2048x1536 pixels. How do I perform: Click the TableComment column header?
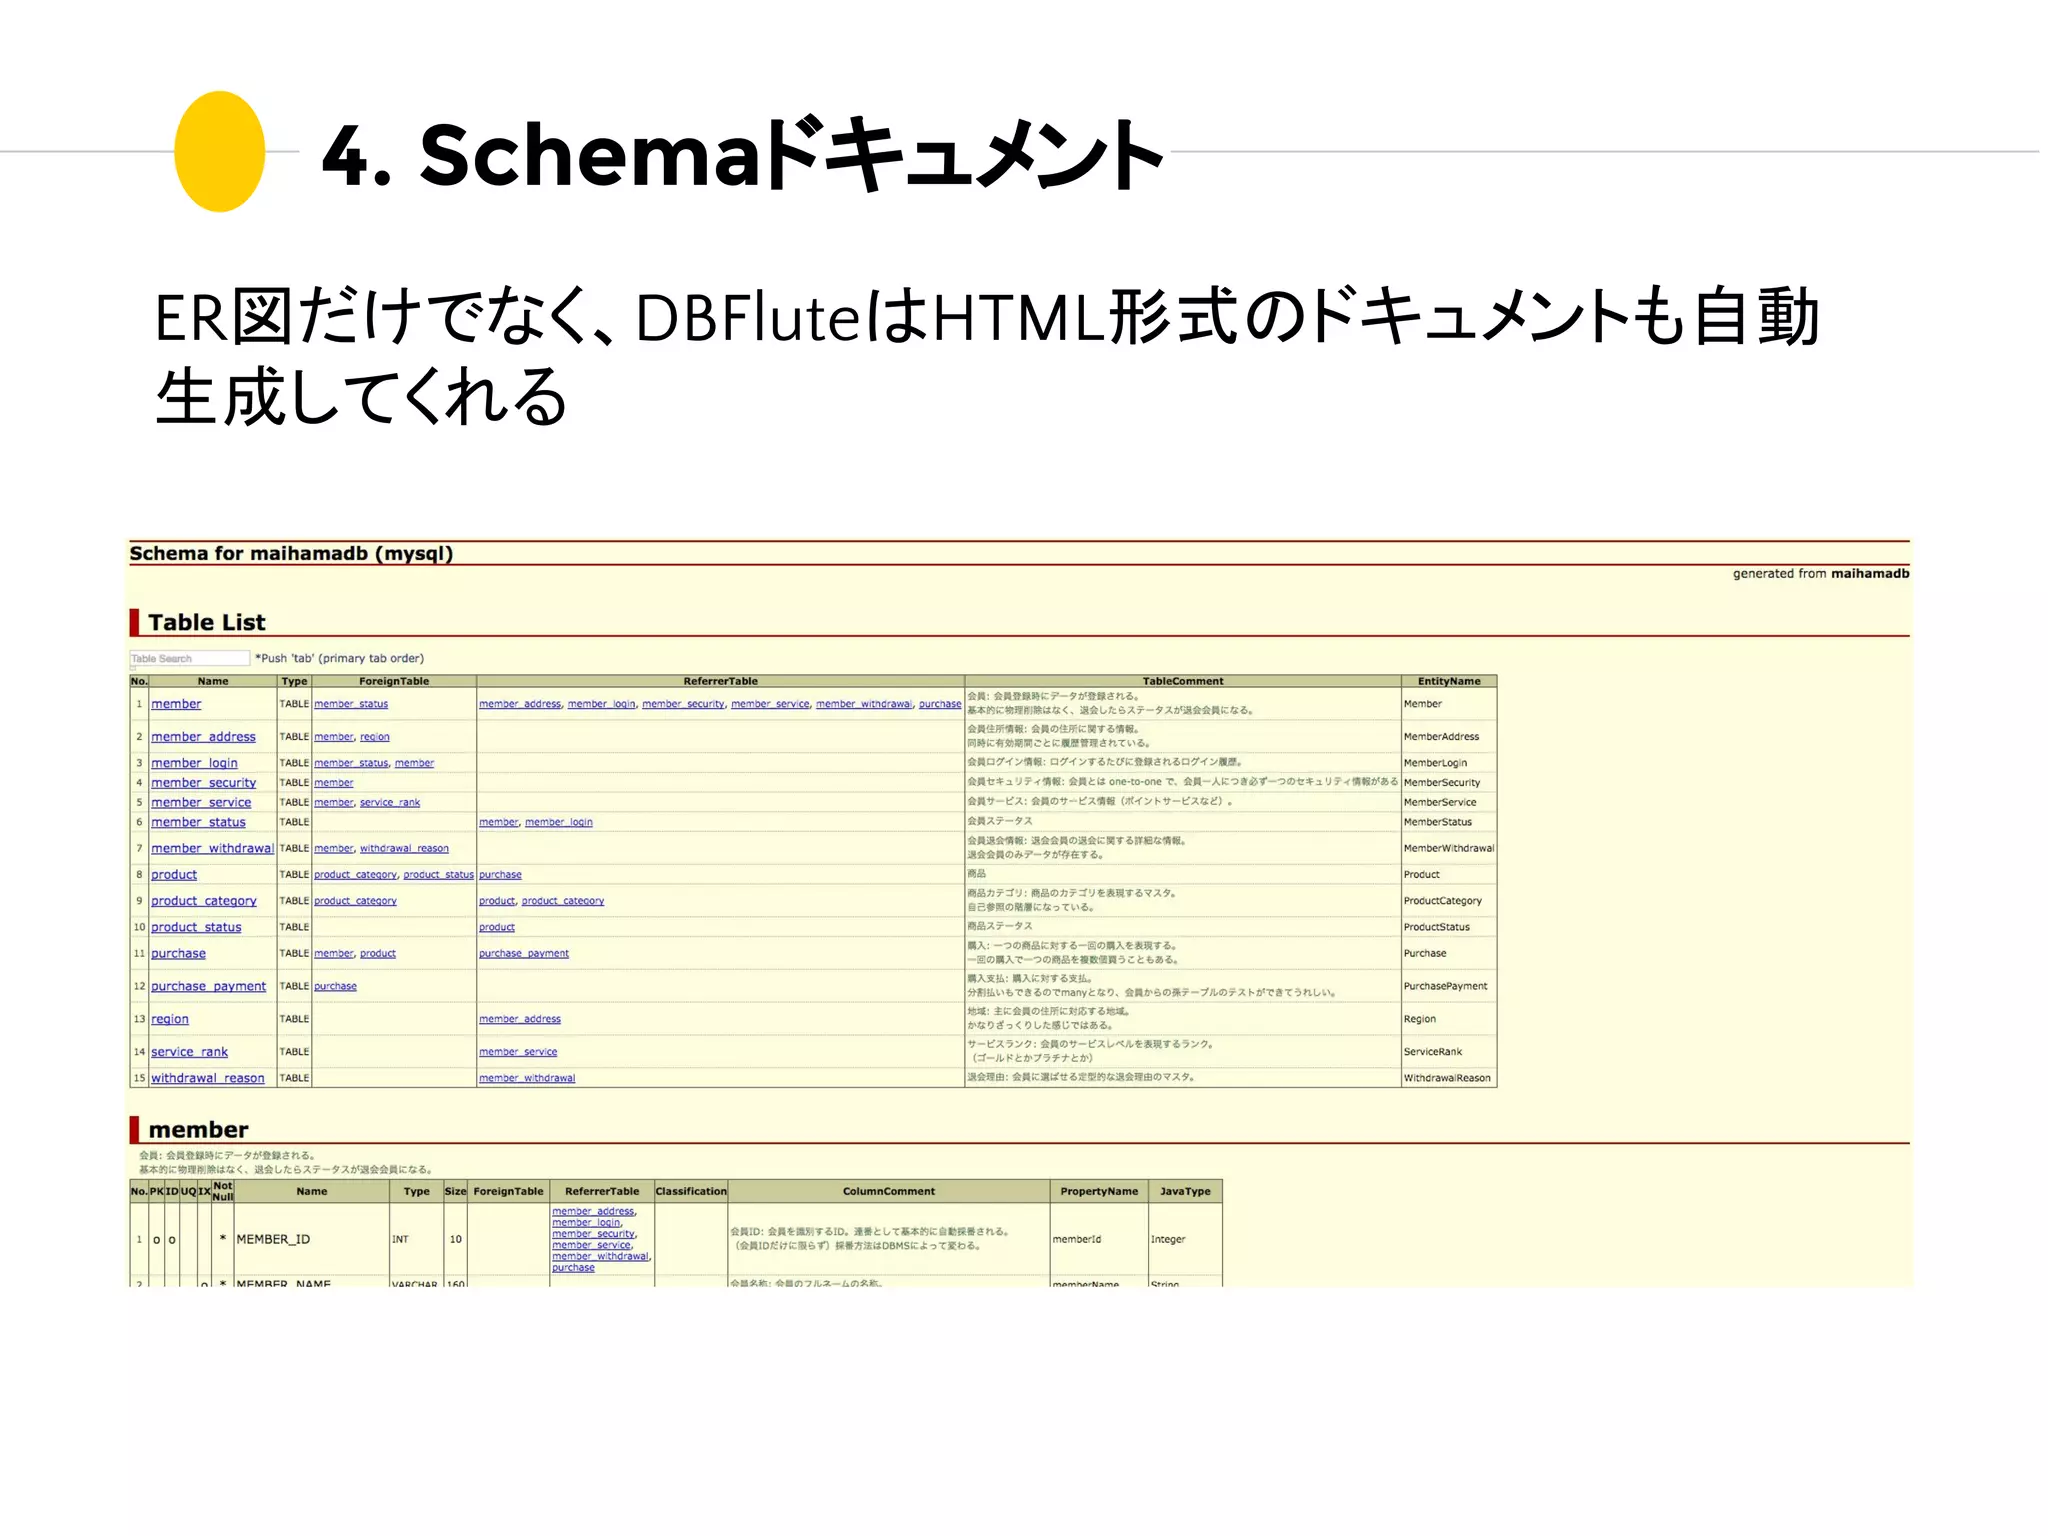(1183, 681)
